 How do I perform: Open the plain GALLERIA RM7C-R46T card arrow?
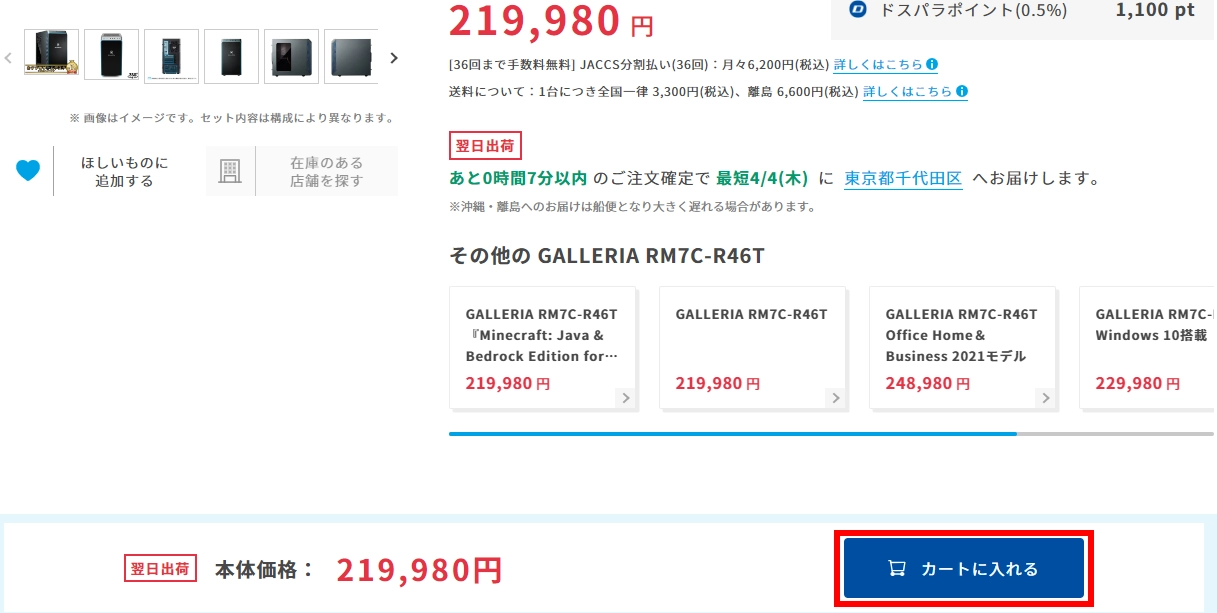point(836,398)
